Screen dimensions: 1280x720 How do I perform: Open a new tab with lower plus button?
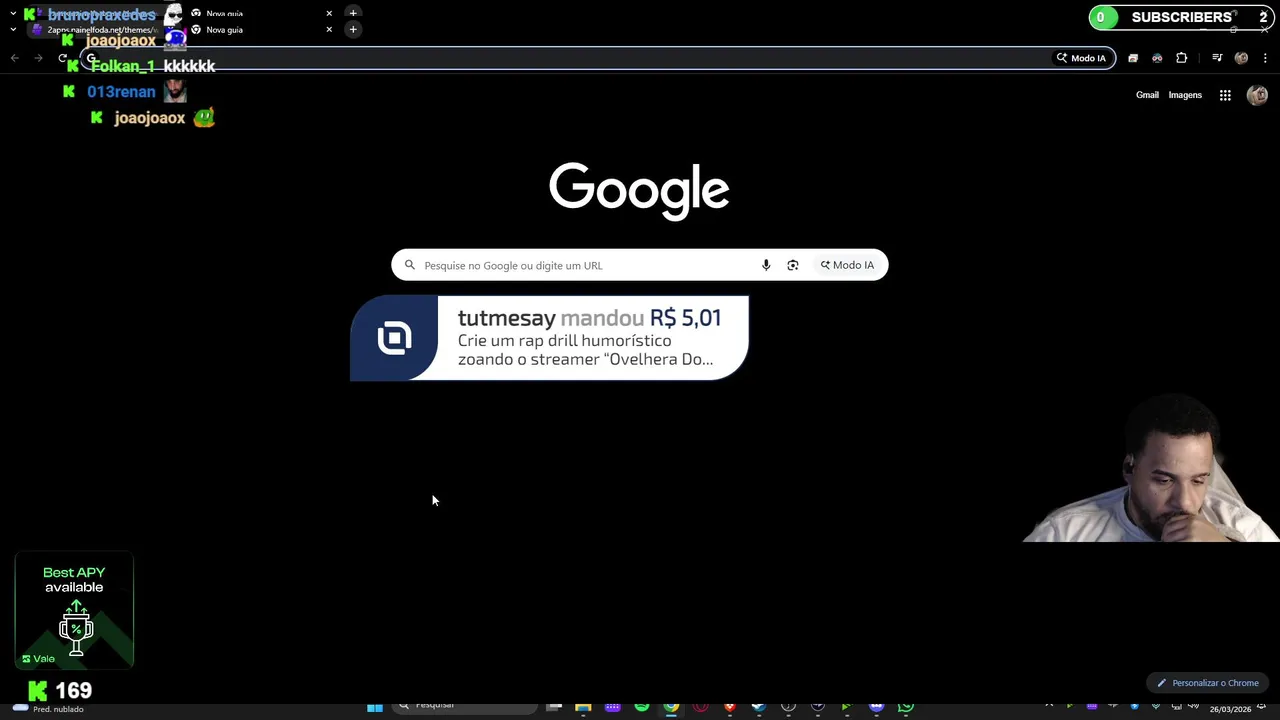click(x=353, y=29)
